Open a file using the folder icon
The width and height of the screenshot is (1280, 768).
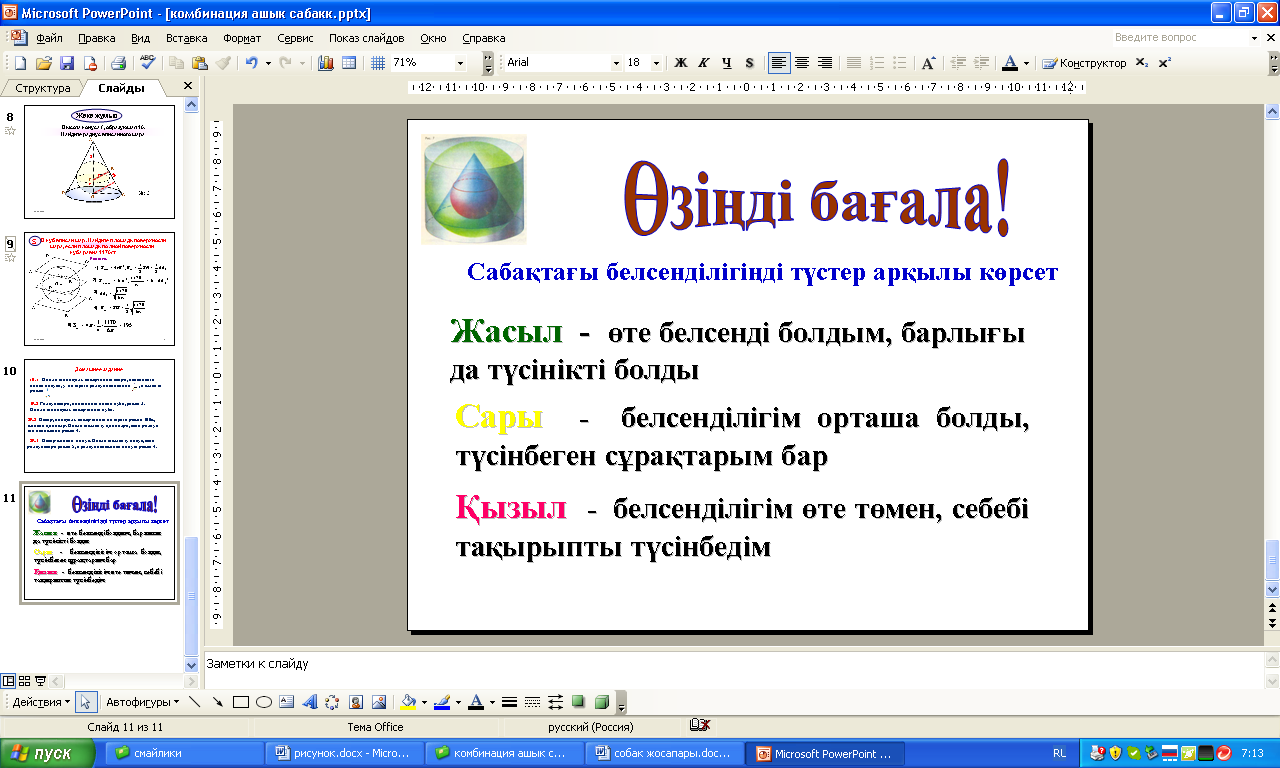[43, 63]
